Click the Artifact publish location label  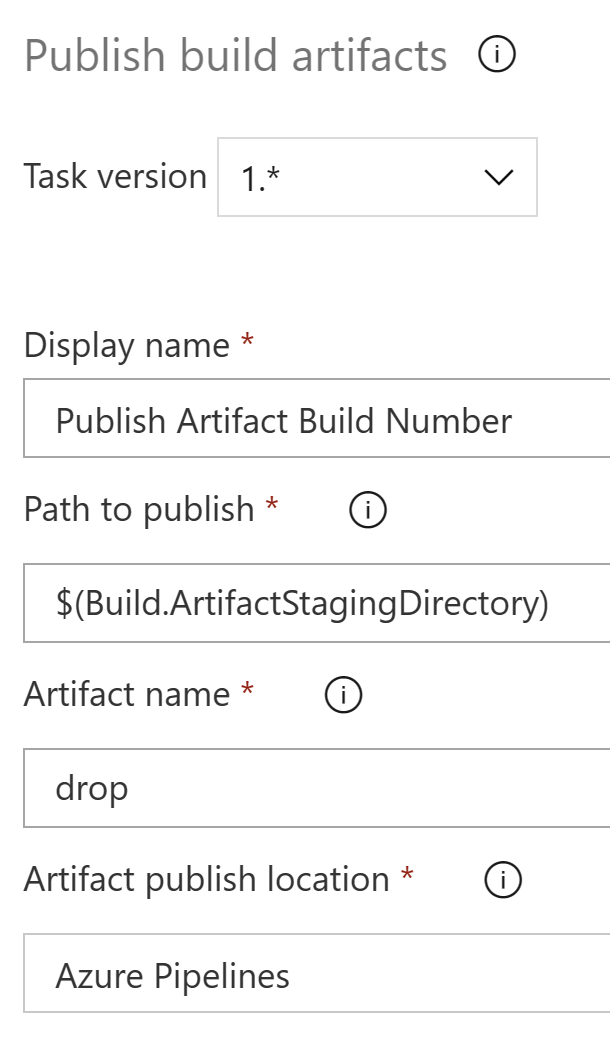(x=207, y=879)
